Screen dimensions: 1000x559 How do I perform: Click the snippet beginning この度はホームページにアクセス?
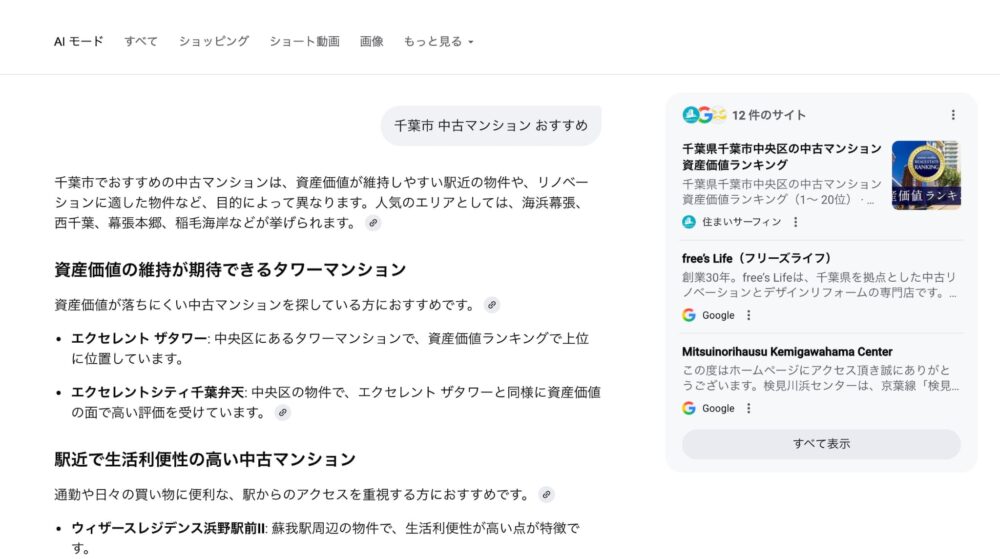pos(820,378)
